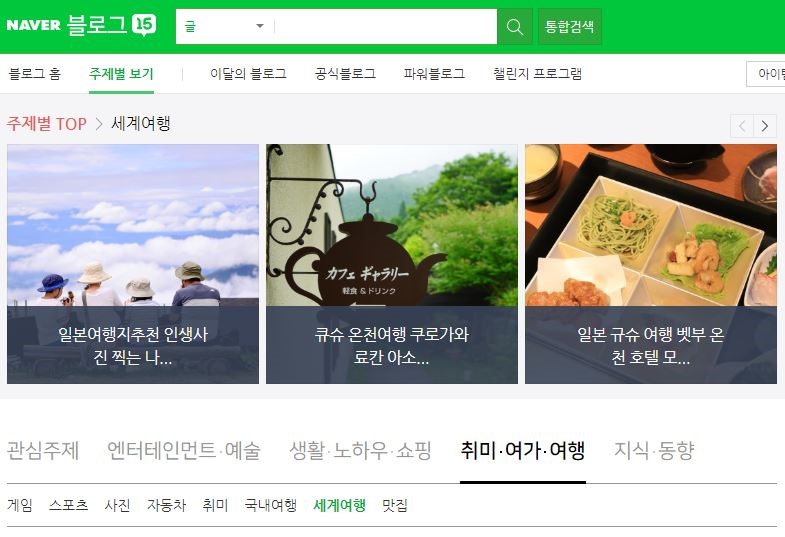Go to previous topic slide arrow

click(x=742, y=126)
